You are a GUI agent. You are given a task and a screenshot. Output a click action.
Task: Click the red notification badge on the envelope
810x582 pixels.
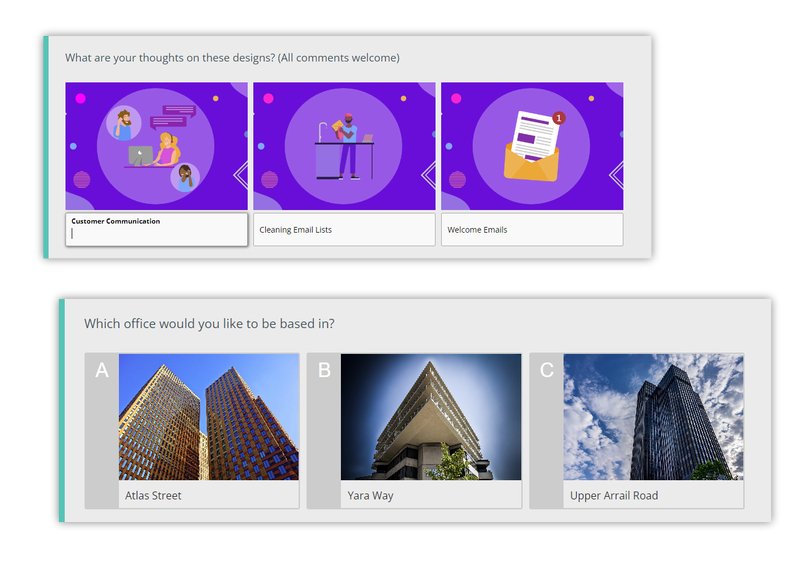[x=558, y=118]
